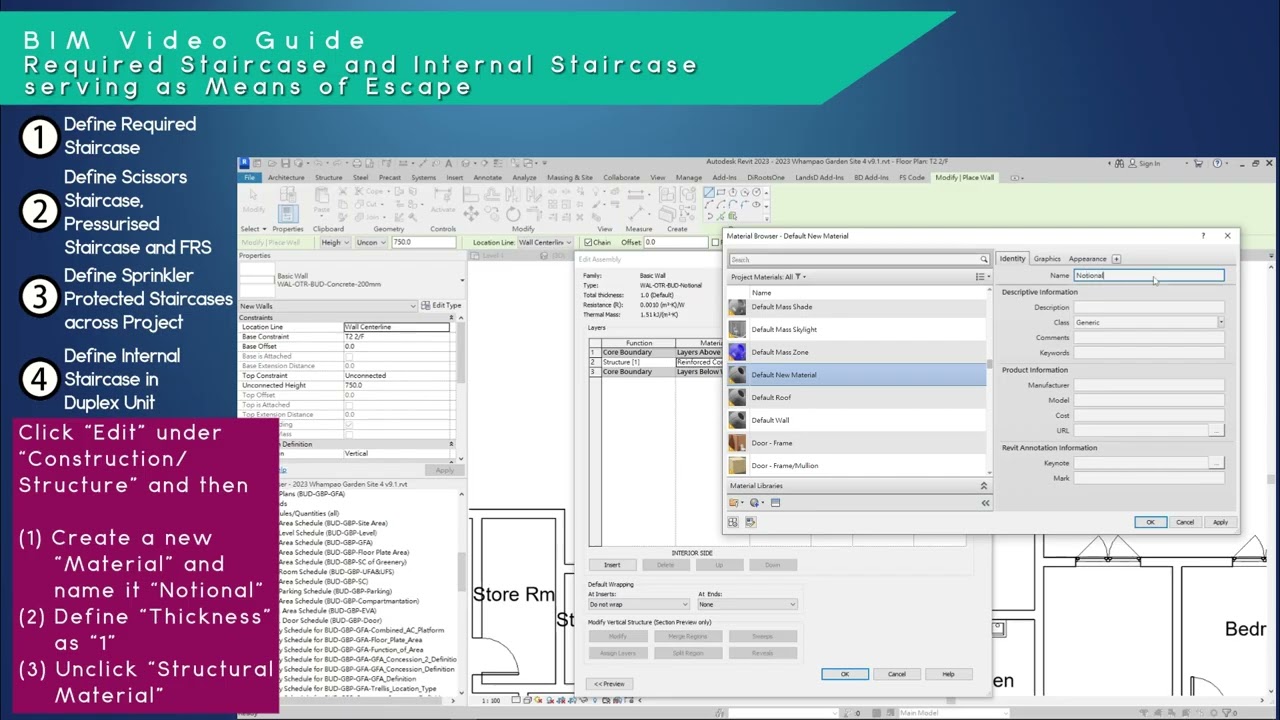Screen dimensions: 1280x720
Task: Switch to the Appearance tab
Action: [x=1087, y=259]
